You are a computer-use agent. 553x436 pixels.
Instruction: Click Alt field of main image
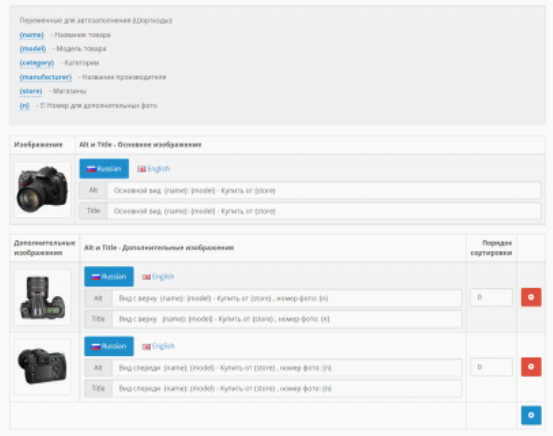pos(324,190)
